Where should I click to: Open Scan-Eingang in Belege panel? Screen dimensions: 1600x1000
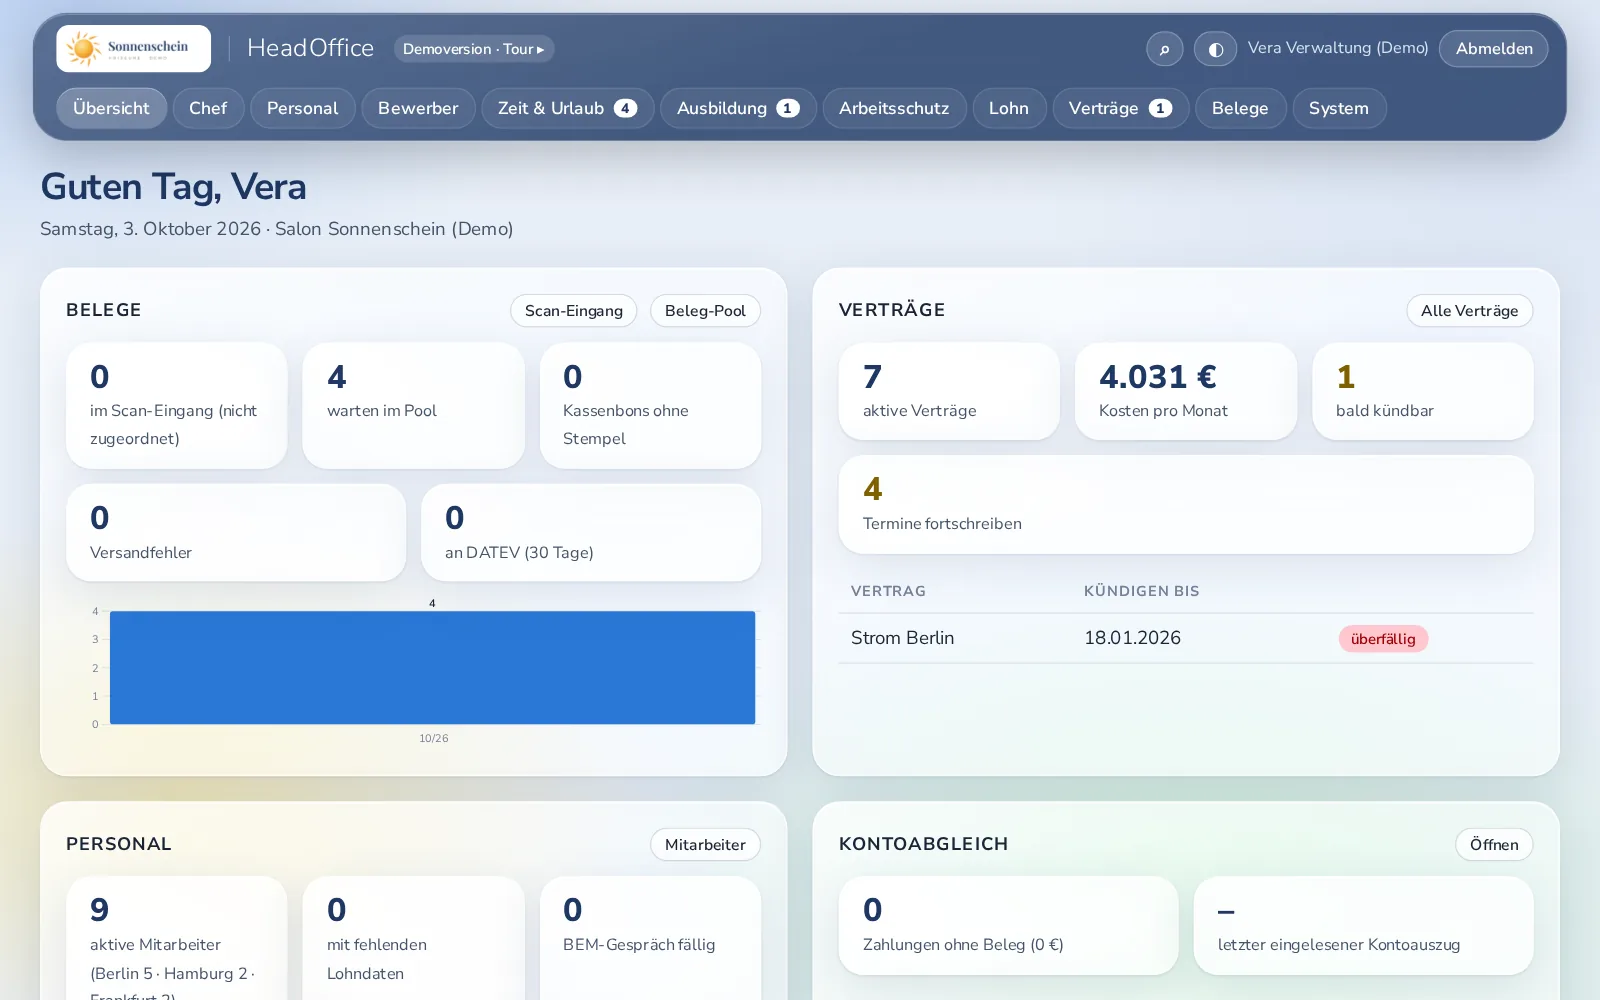click(x=573, y=311)
